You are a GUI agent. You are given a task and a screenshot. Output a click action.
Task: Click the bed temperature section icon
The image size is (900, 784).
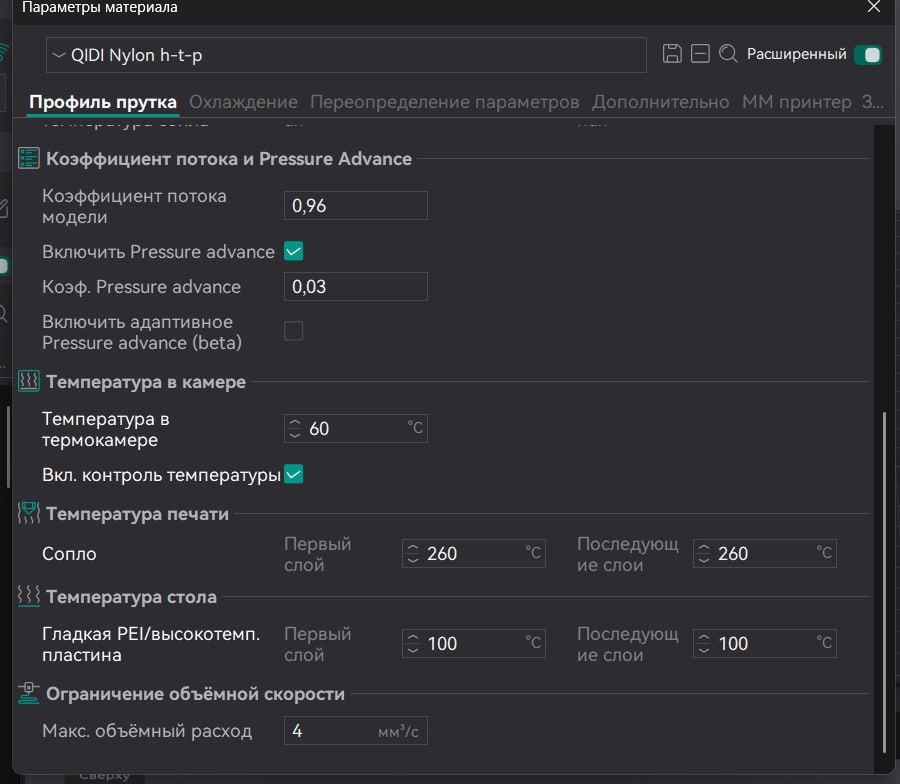(x=29, y=597)
